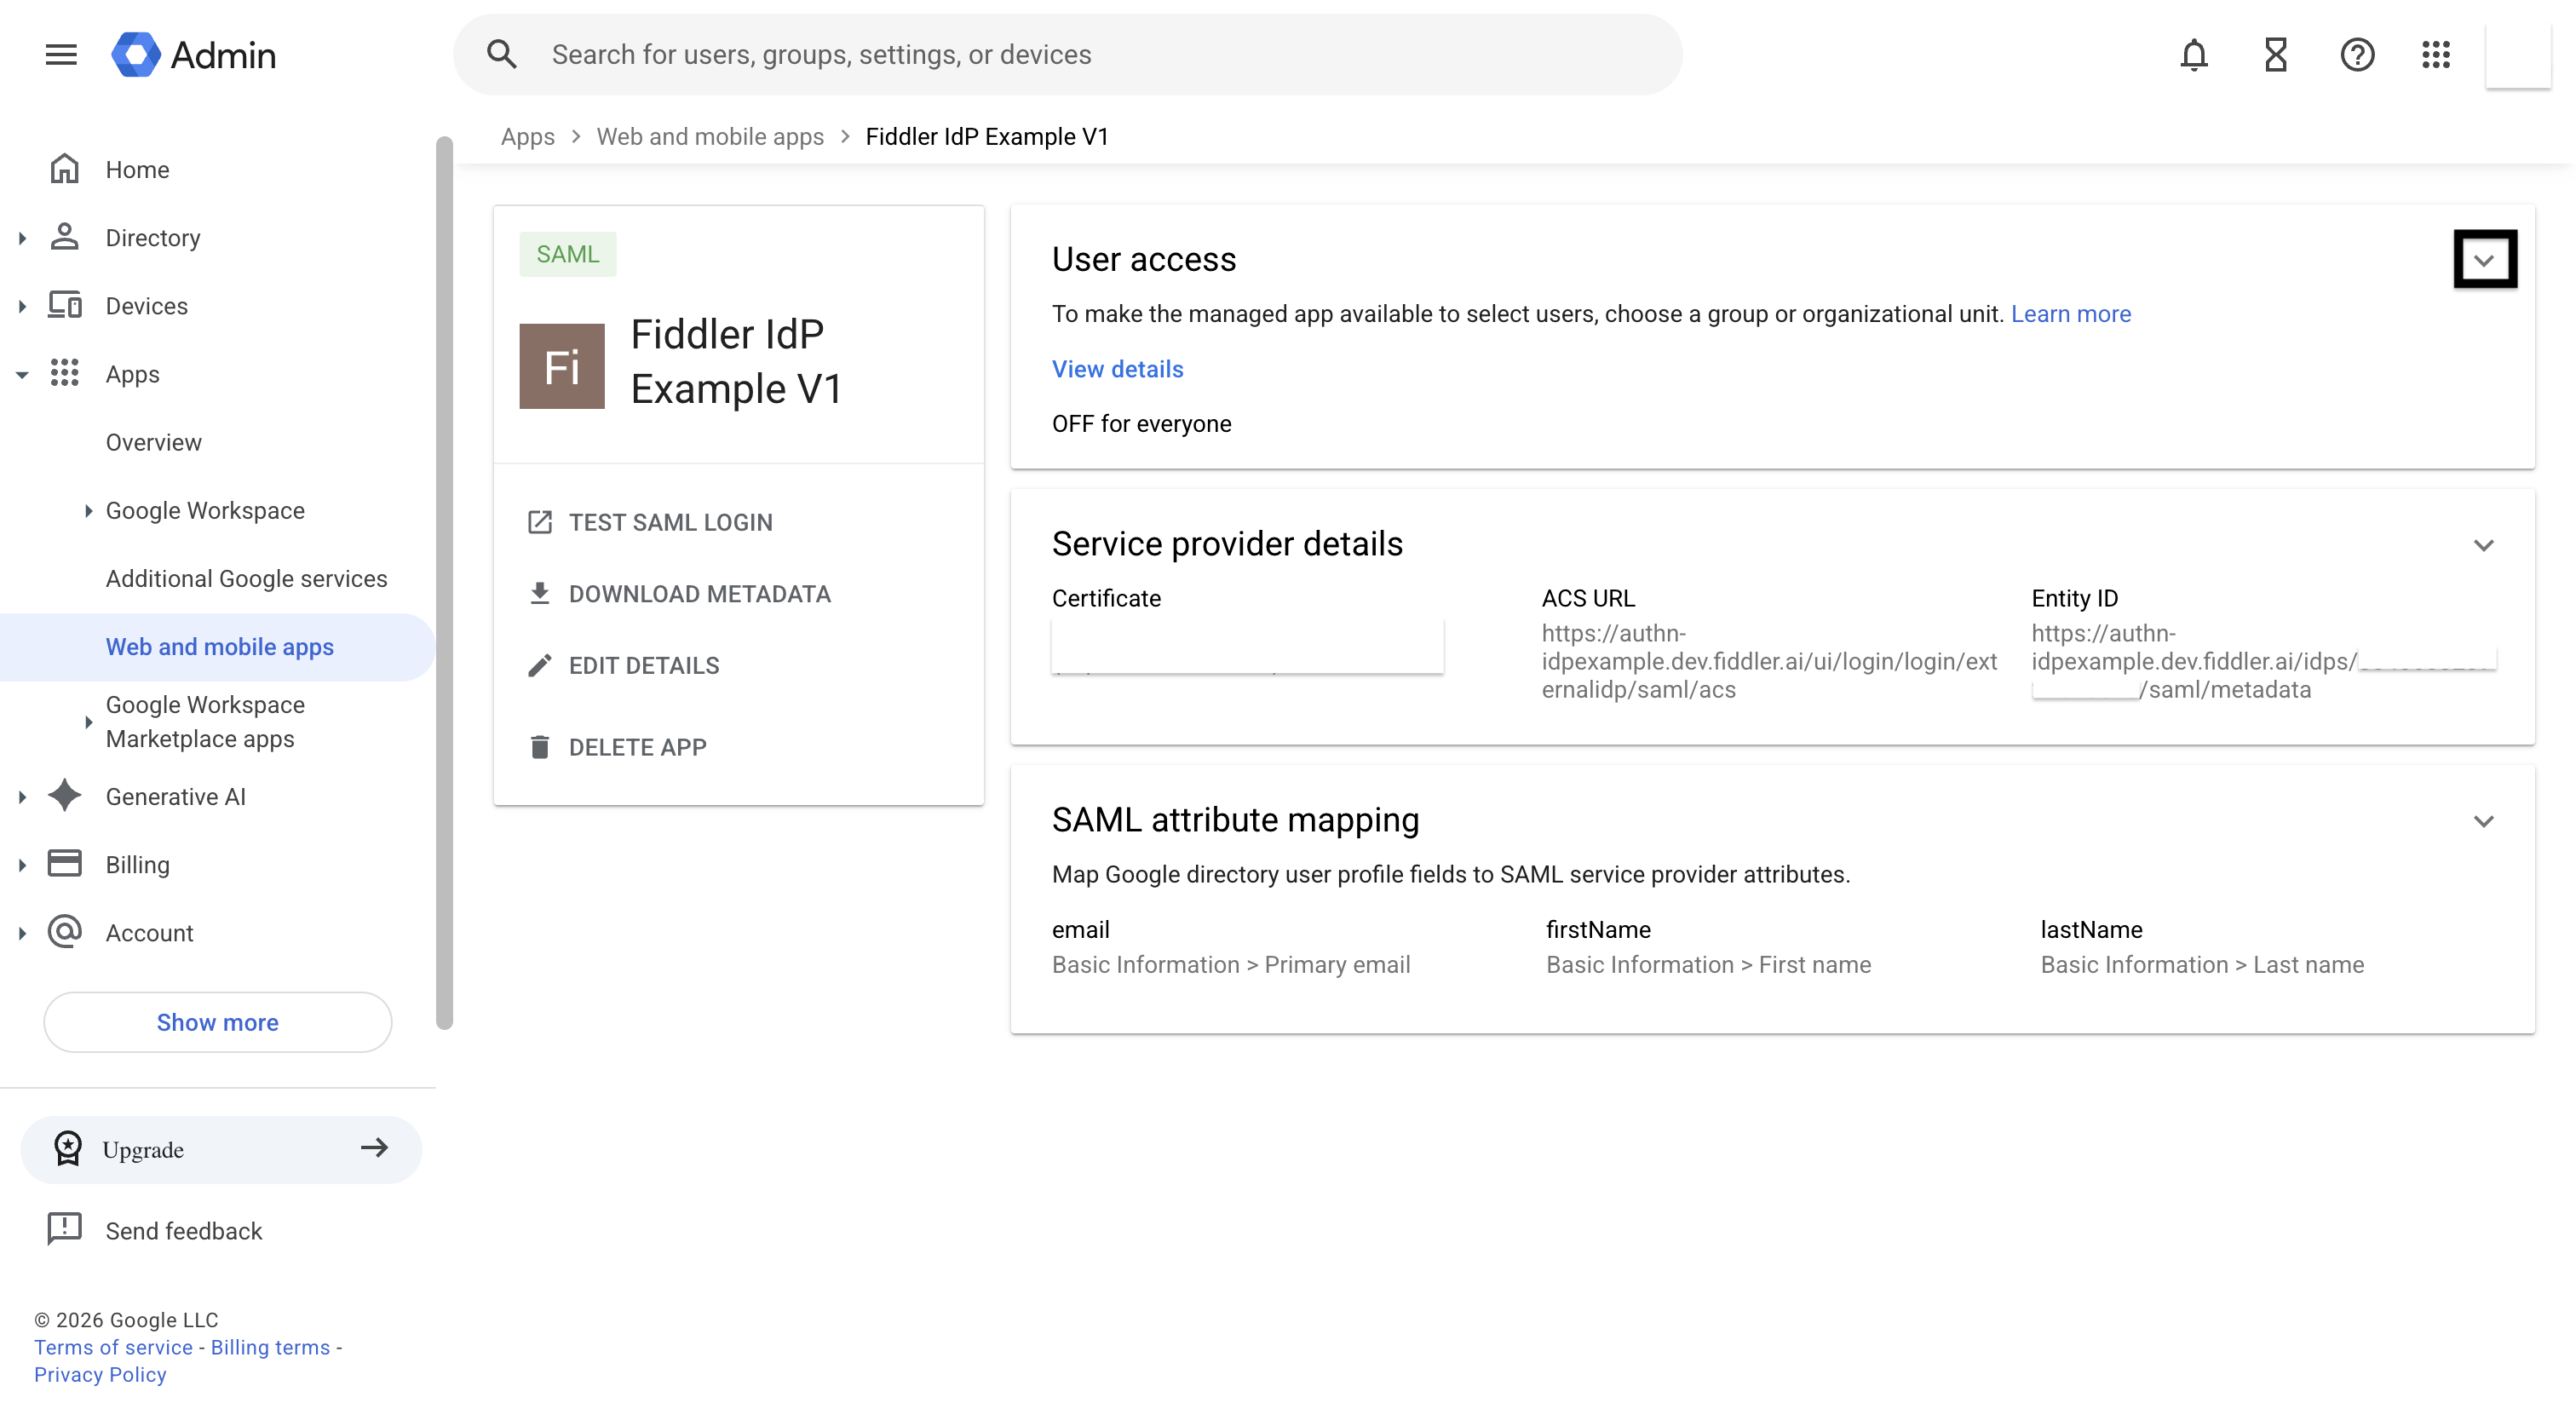2576x1409 pixels.
Task: Click the Fi app avatar tile
Action: (562, 366)
